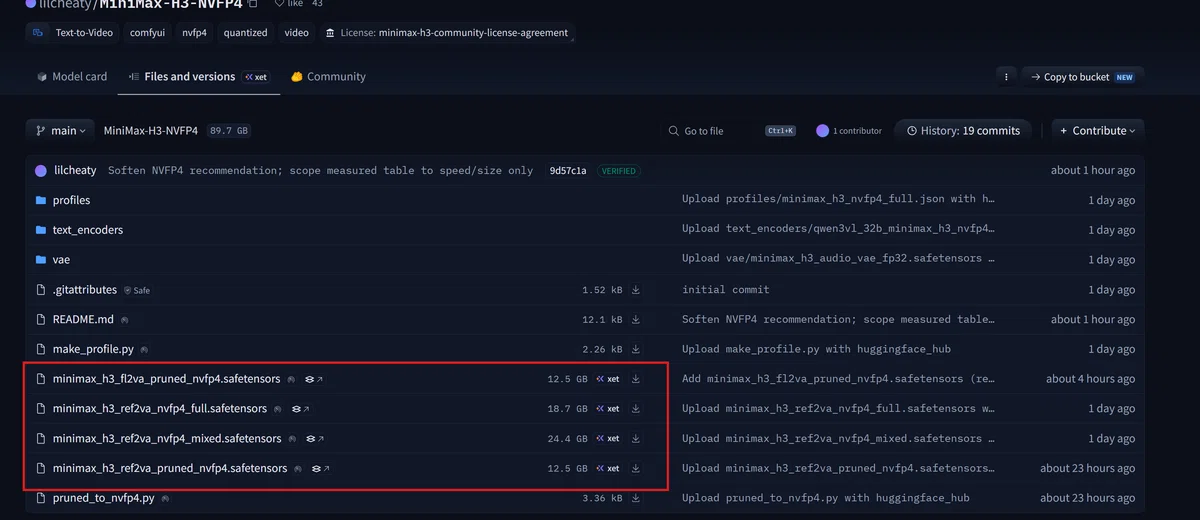Click the comfyui tag
The height and width of the screenshot is (520, 1200).
pyautogui.click(x=148, y=32)
